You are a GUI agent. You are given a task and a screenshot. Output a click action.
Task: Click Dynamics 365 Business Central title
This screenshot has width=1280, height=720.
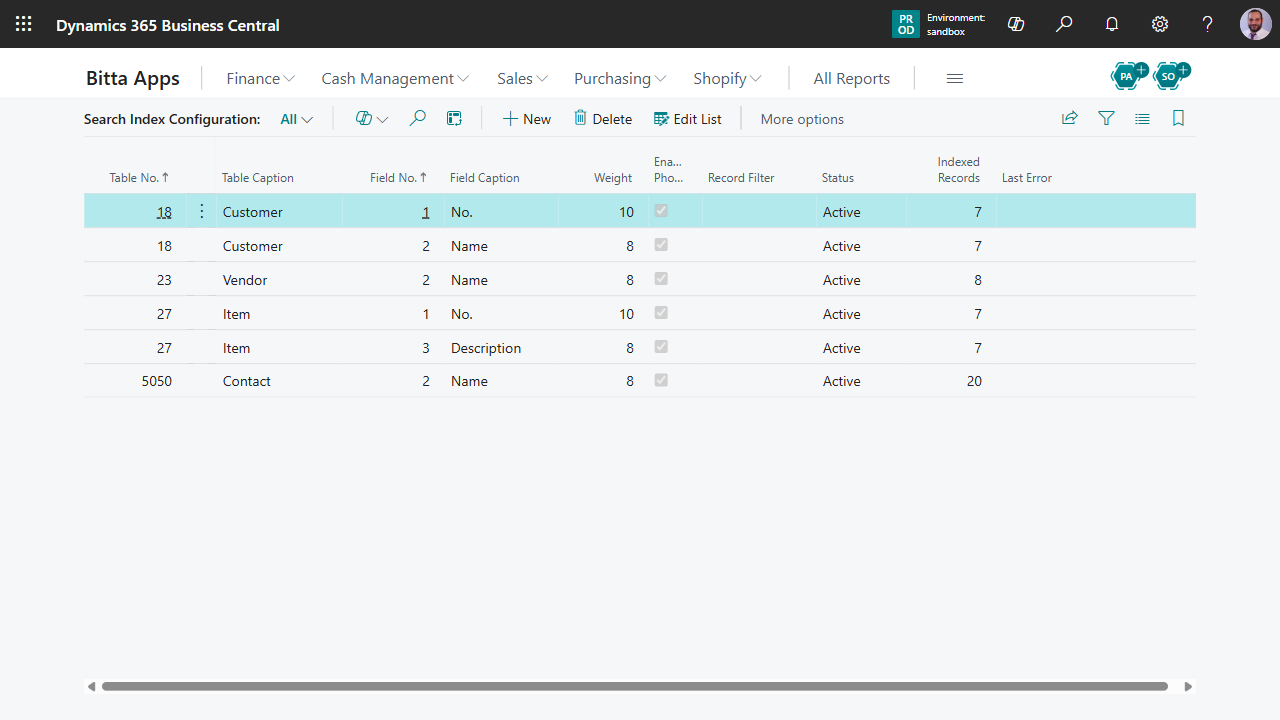(168, 25)
